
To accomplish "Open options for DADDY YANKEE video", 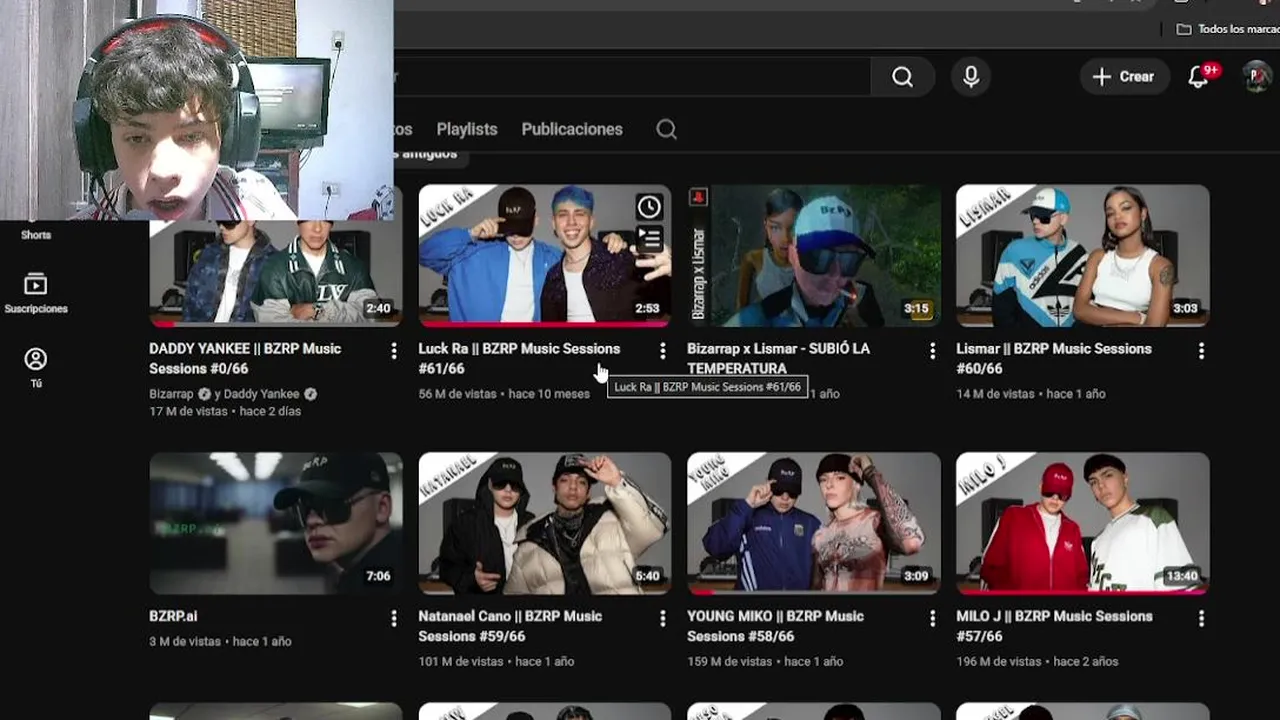I will 393,350.
